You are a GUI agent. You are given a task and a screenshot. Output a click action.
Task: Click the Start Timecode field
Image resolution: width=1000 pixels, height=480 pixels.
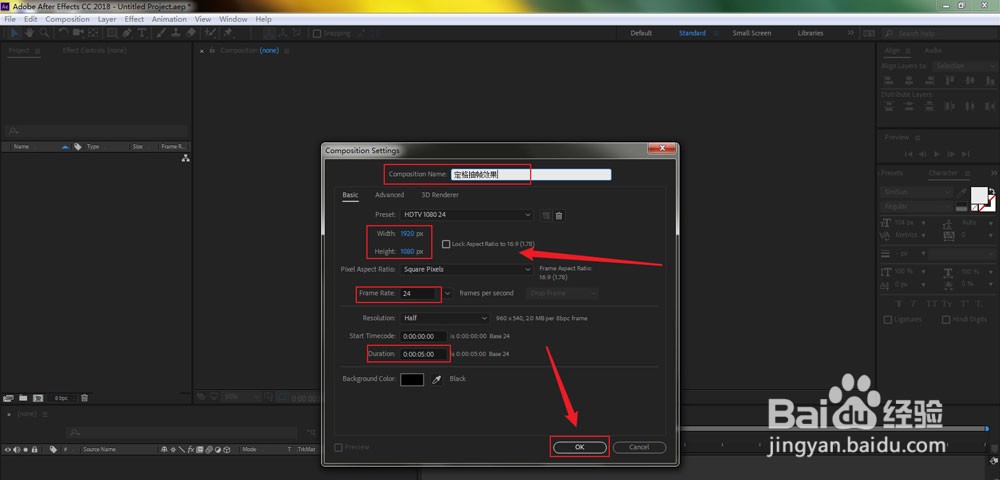423,336
